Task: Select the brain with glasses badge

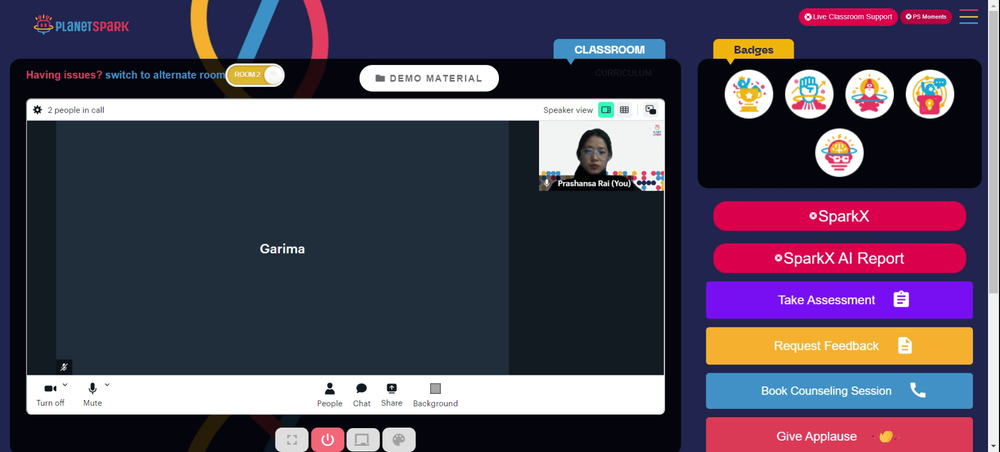Action: [x=839, y=153]
